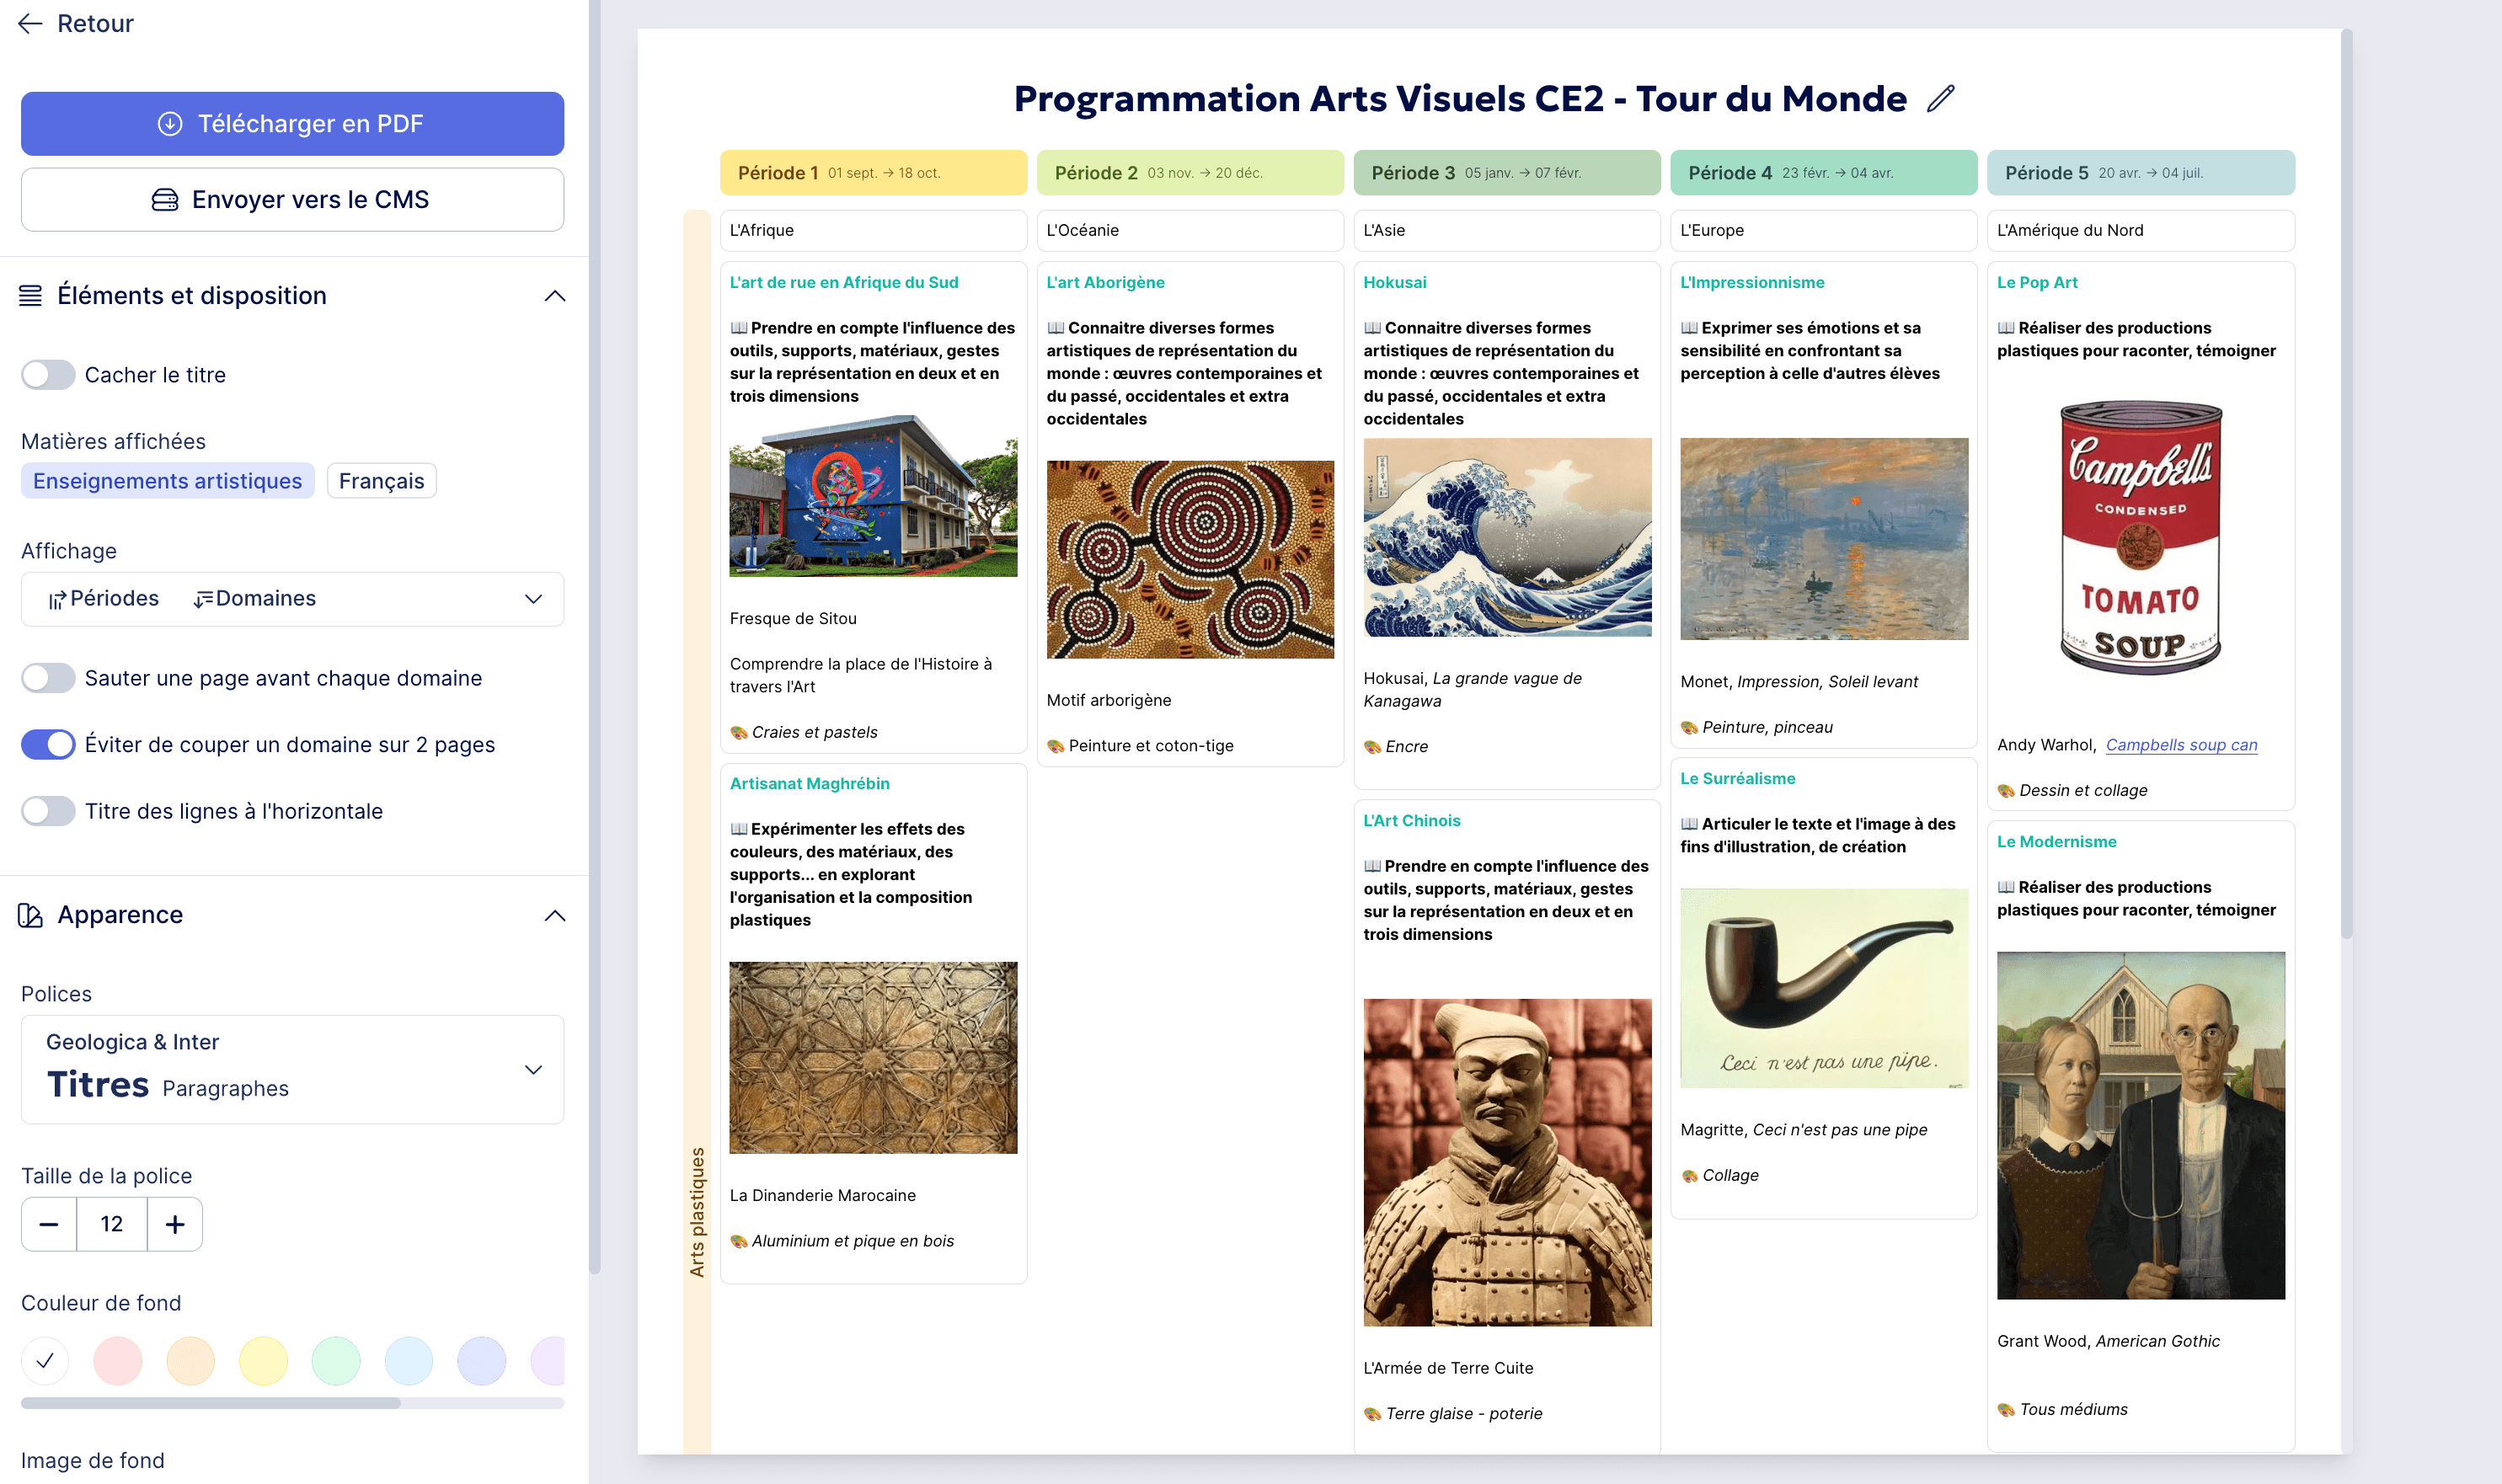This screenshot has height=1484, width=2502.
Task: Open the Affichage Périodes Domaines dropdown
Action: click(292, 599)
